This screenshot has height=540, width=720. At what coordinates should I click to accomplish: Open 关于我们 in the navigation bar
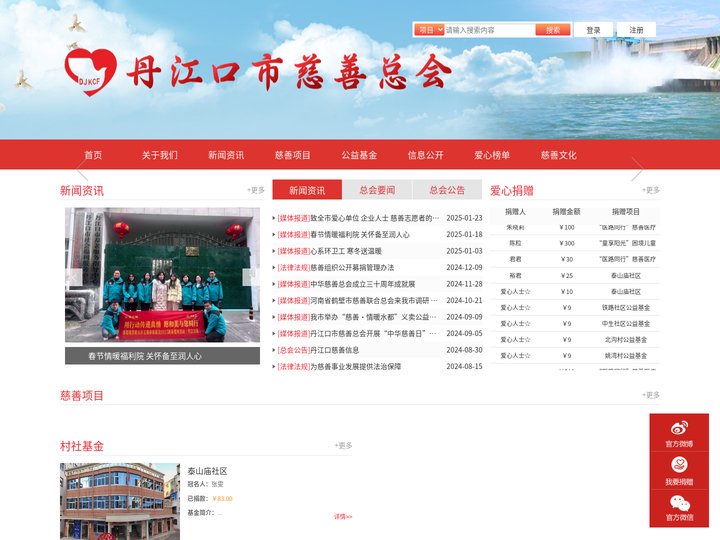pos(159,155)
